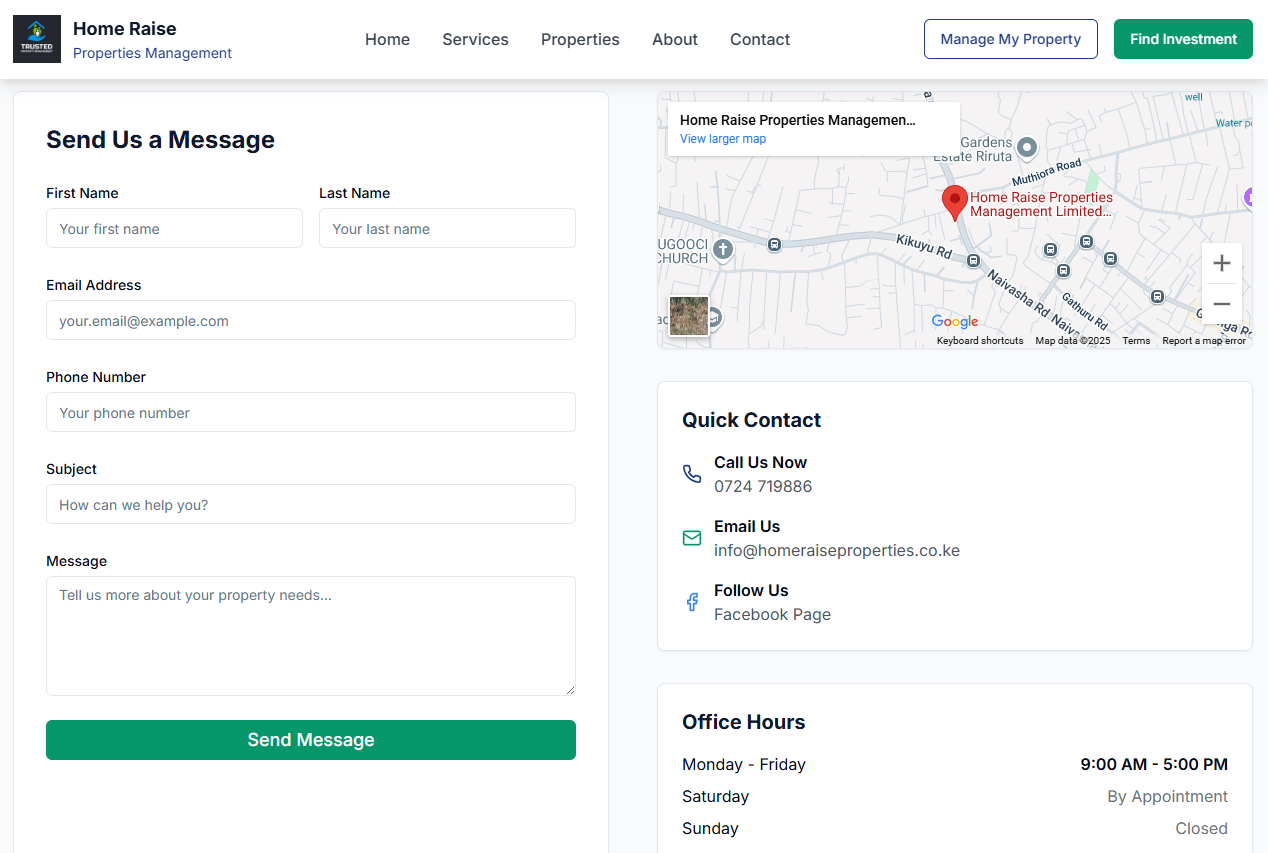Open the About page link
The image size is (1268, 853).
pos(675,39)
